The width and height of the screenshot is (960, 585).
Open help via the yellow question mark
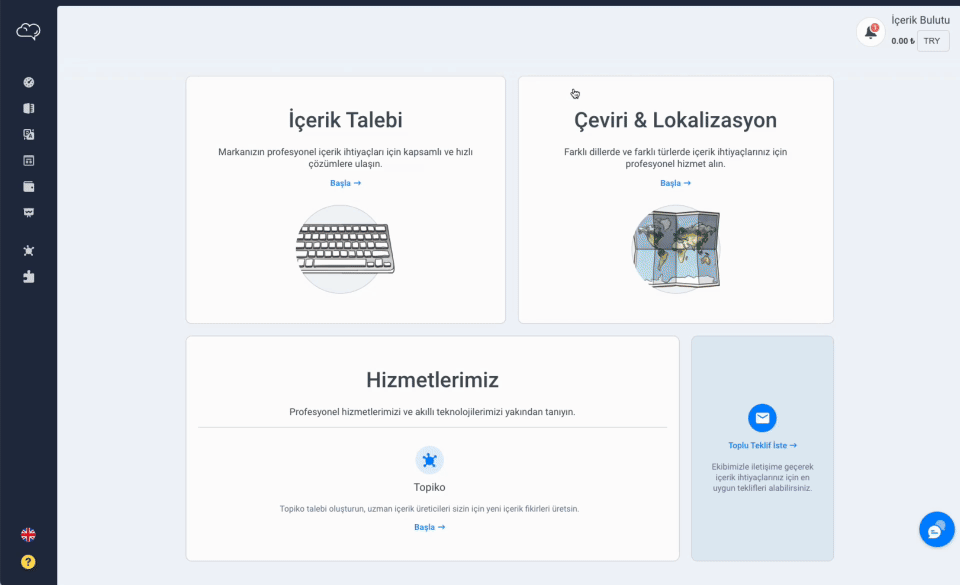(x=28, y=562)
